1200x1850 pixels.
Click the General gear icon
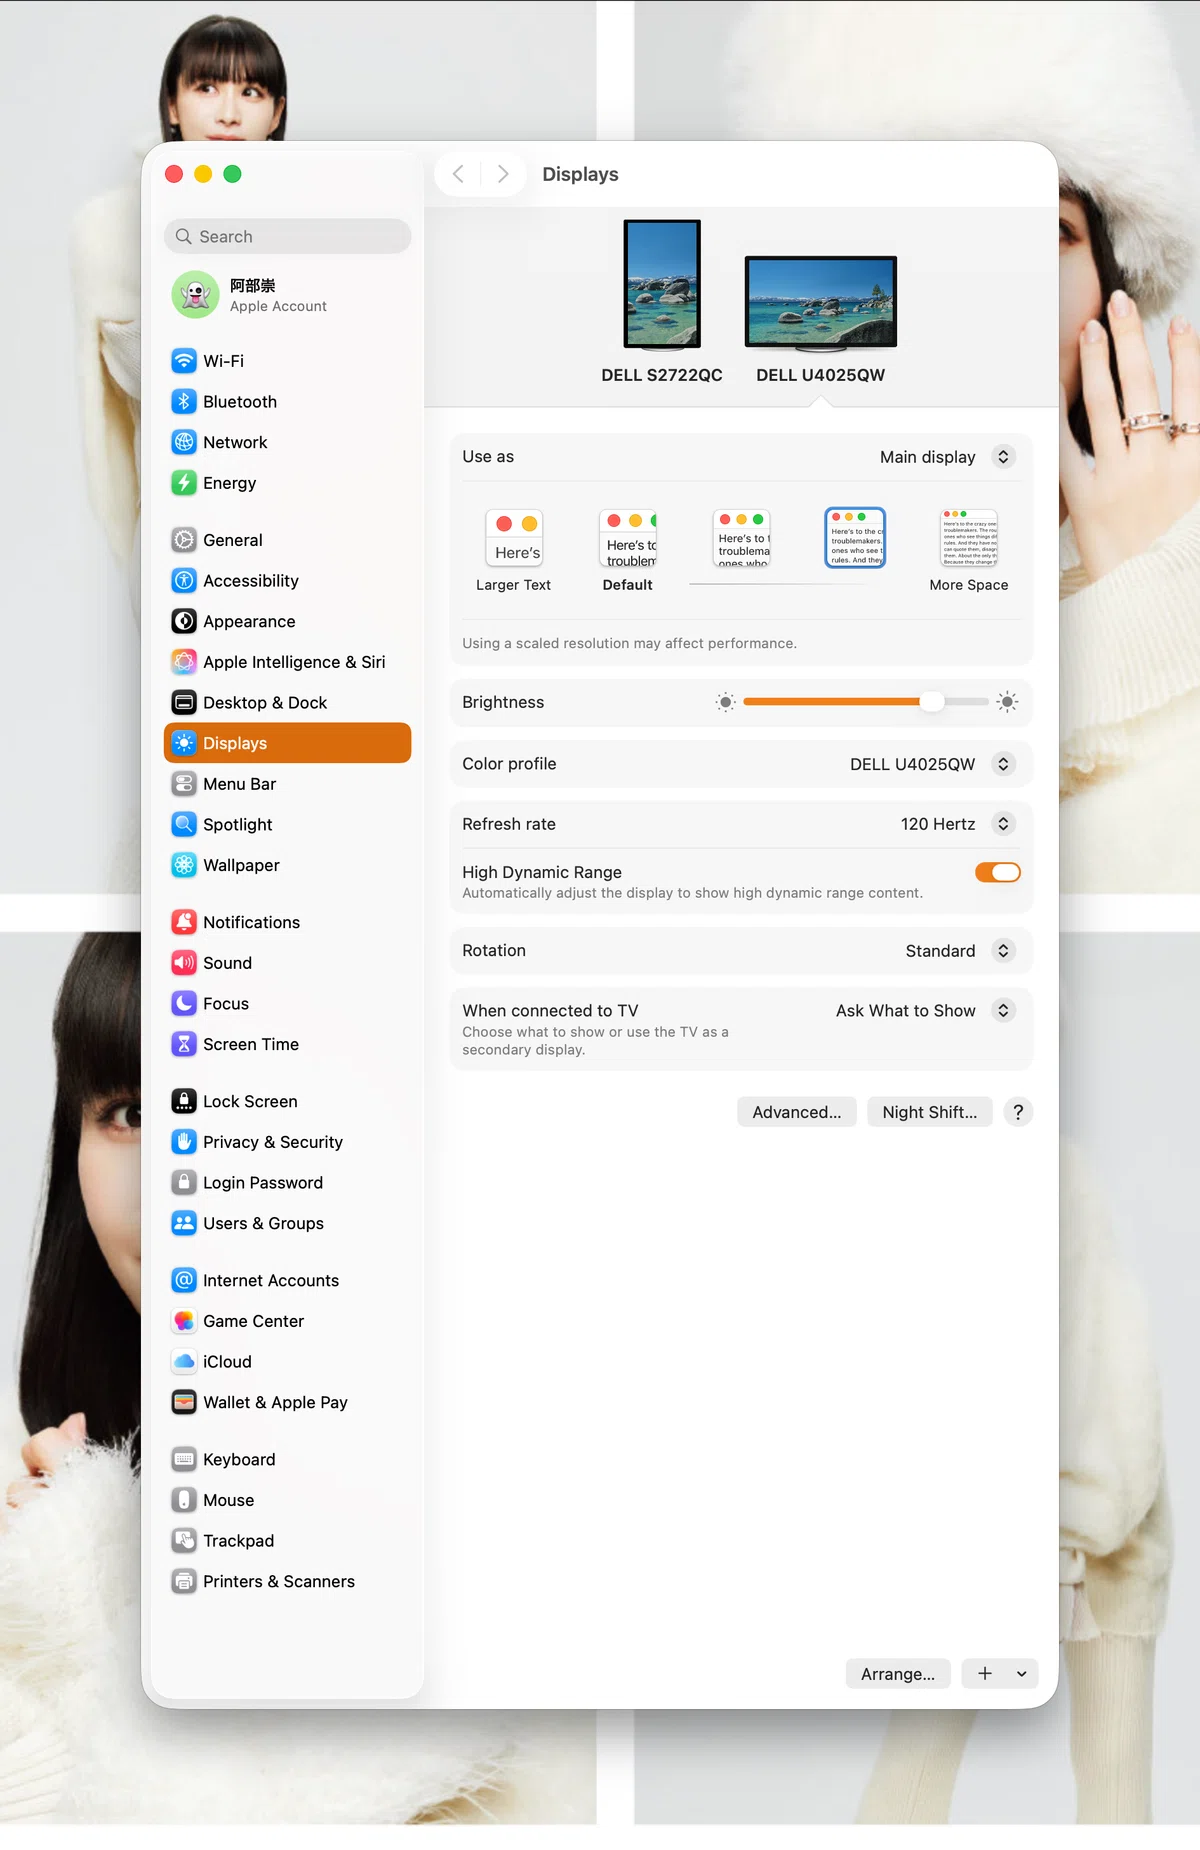click(184, 540)
